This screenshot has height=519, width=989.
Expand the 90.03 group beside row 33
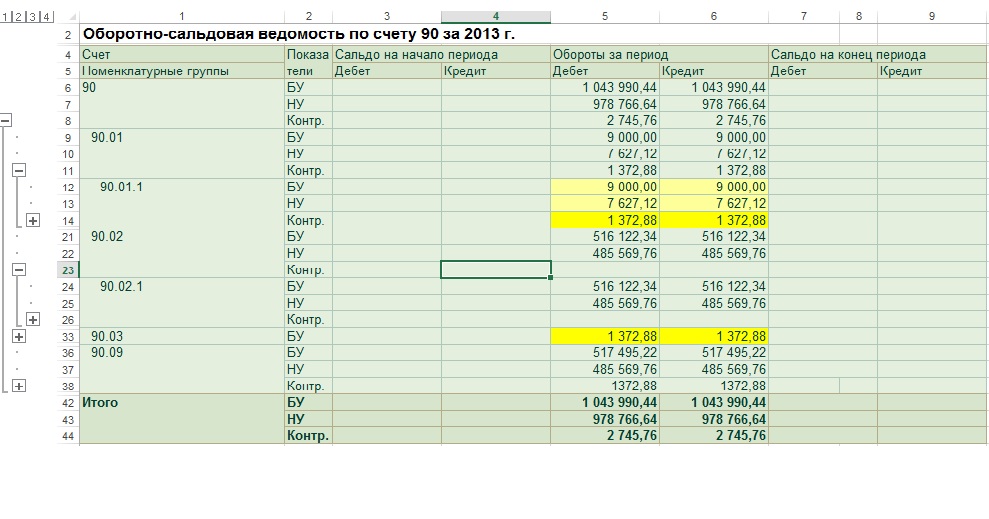tap(18, 337)
